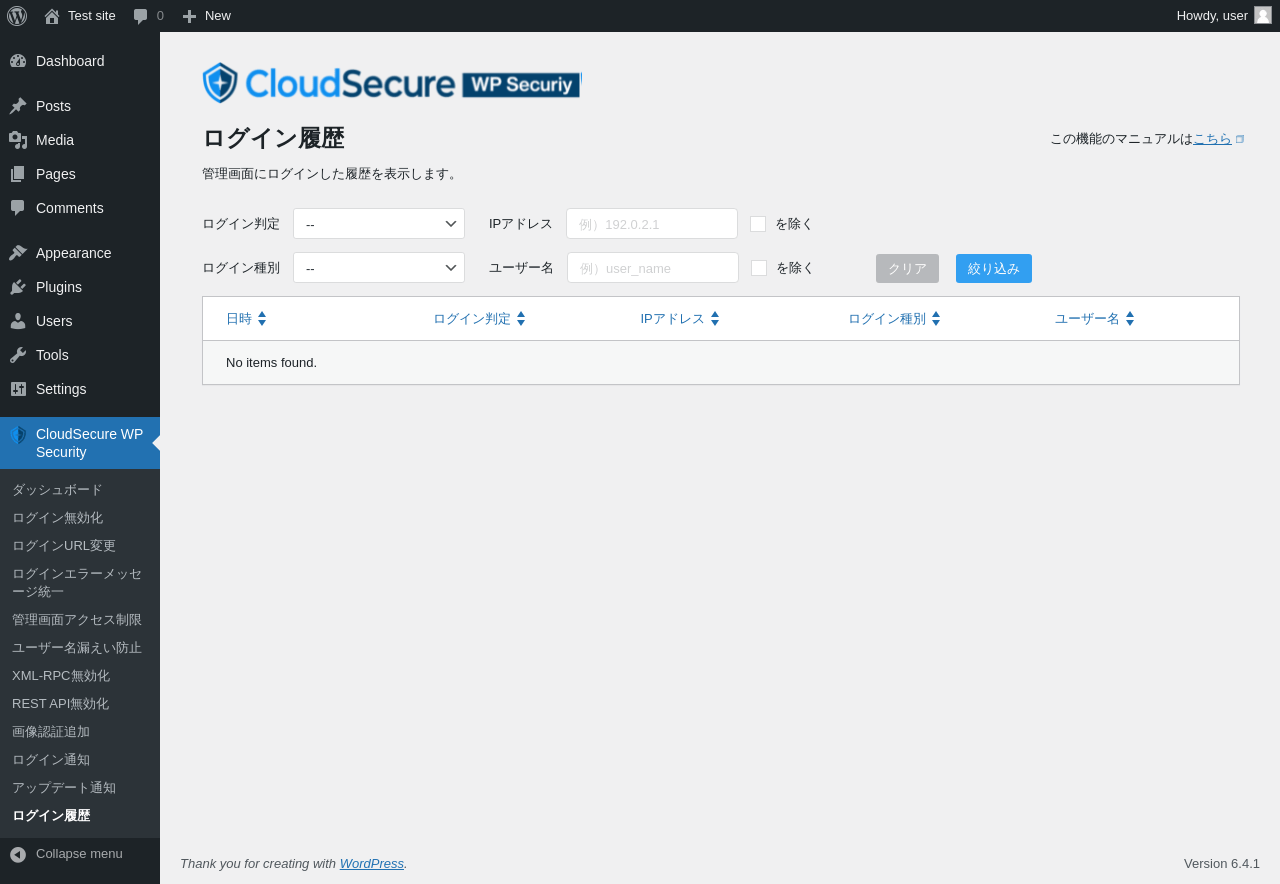Click the CloudSecure WP Security logo
This screenshot has width=1280, height=884.
[391, 83]
